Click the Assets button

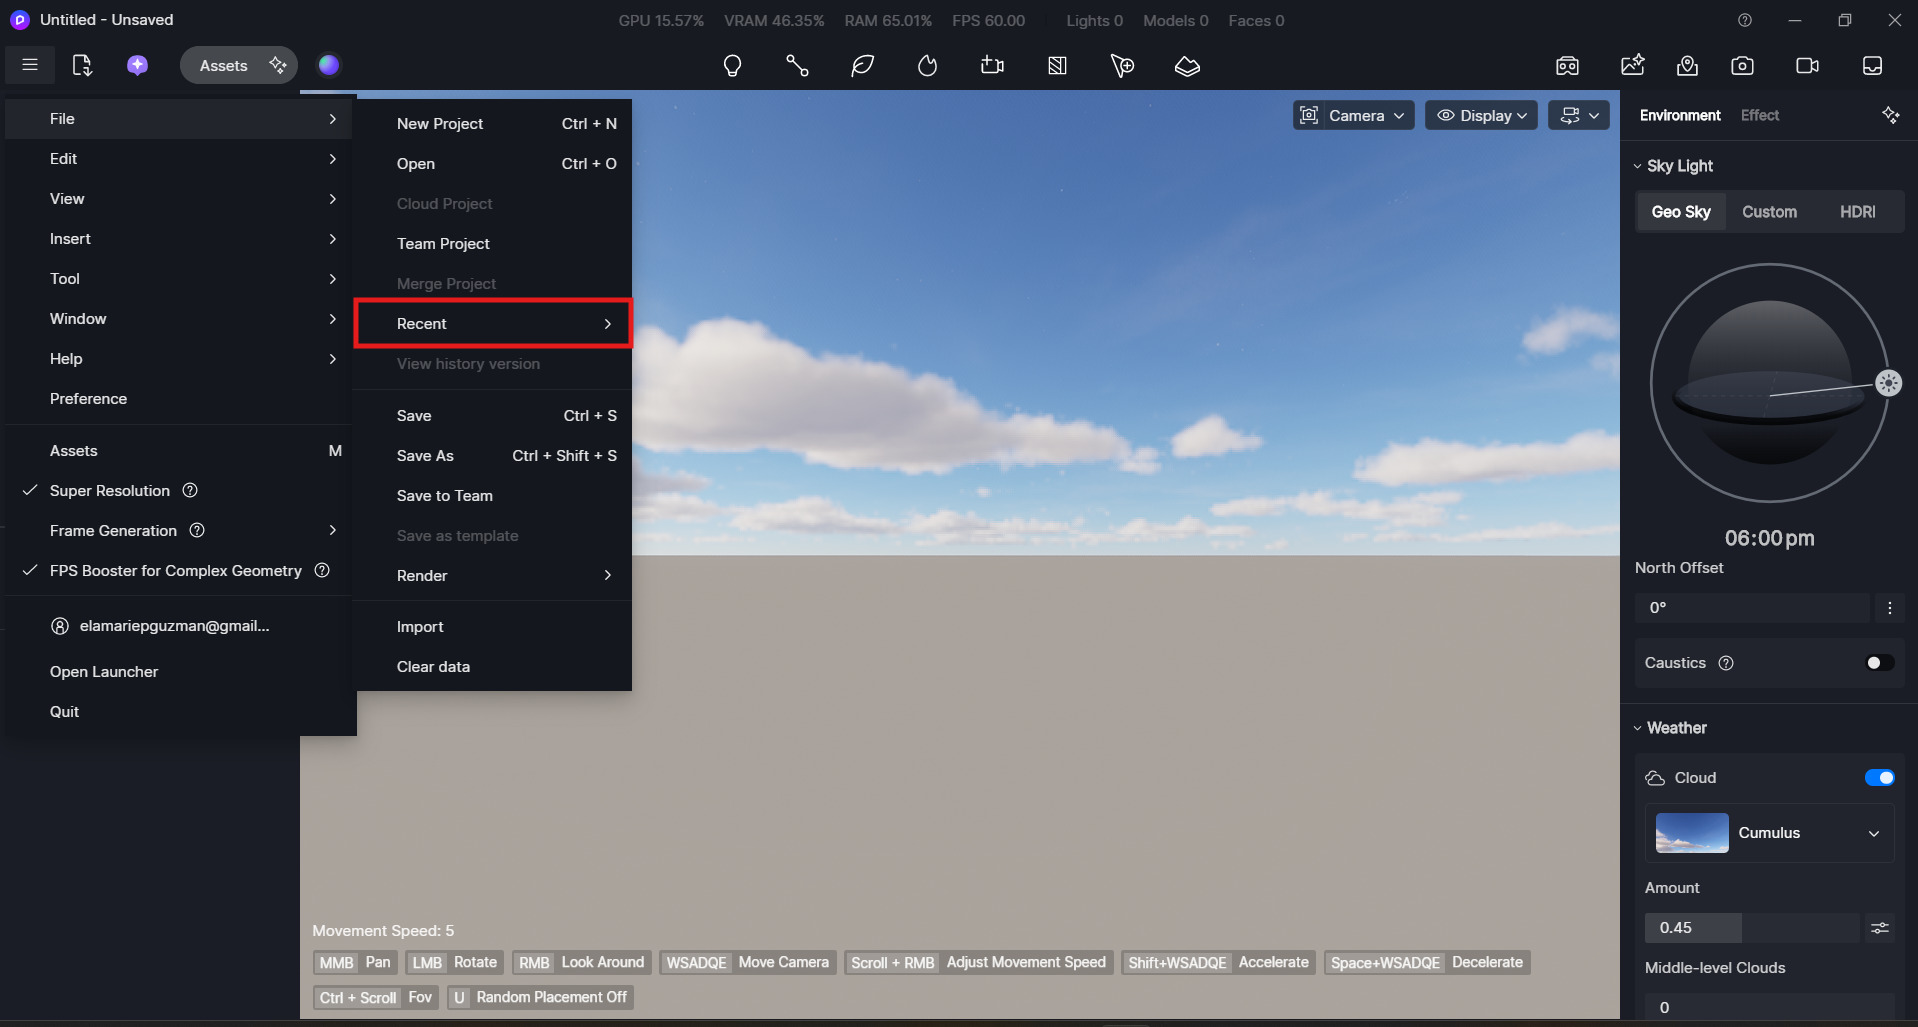point(224,66)
